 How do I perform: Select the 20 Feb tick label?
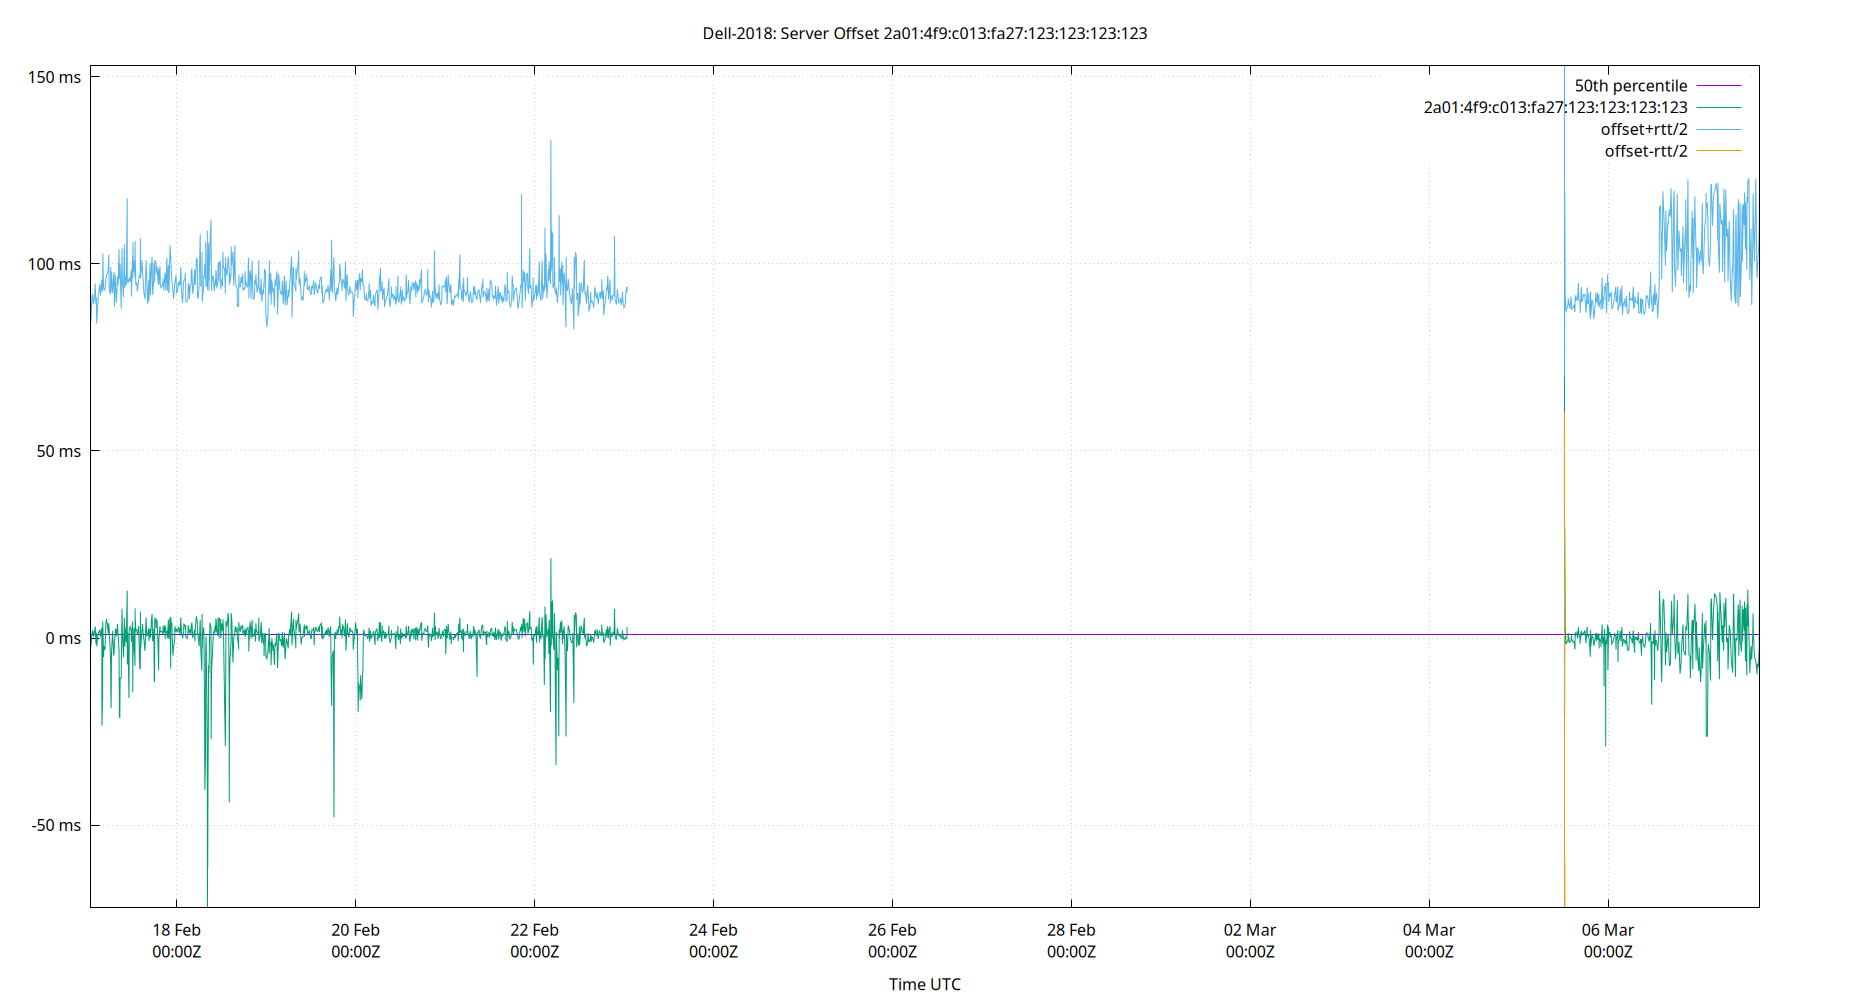pos(355,930)
